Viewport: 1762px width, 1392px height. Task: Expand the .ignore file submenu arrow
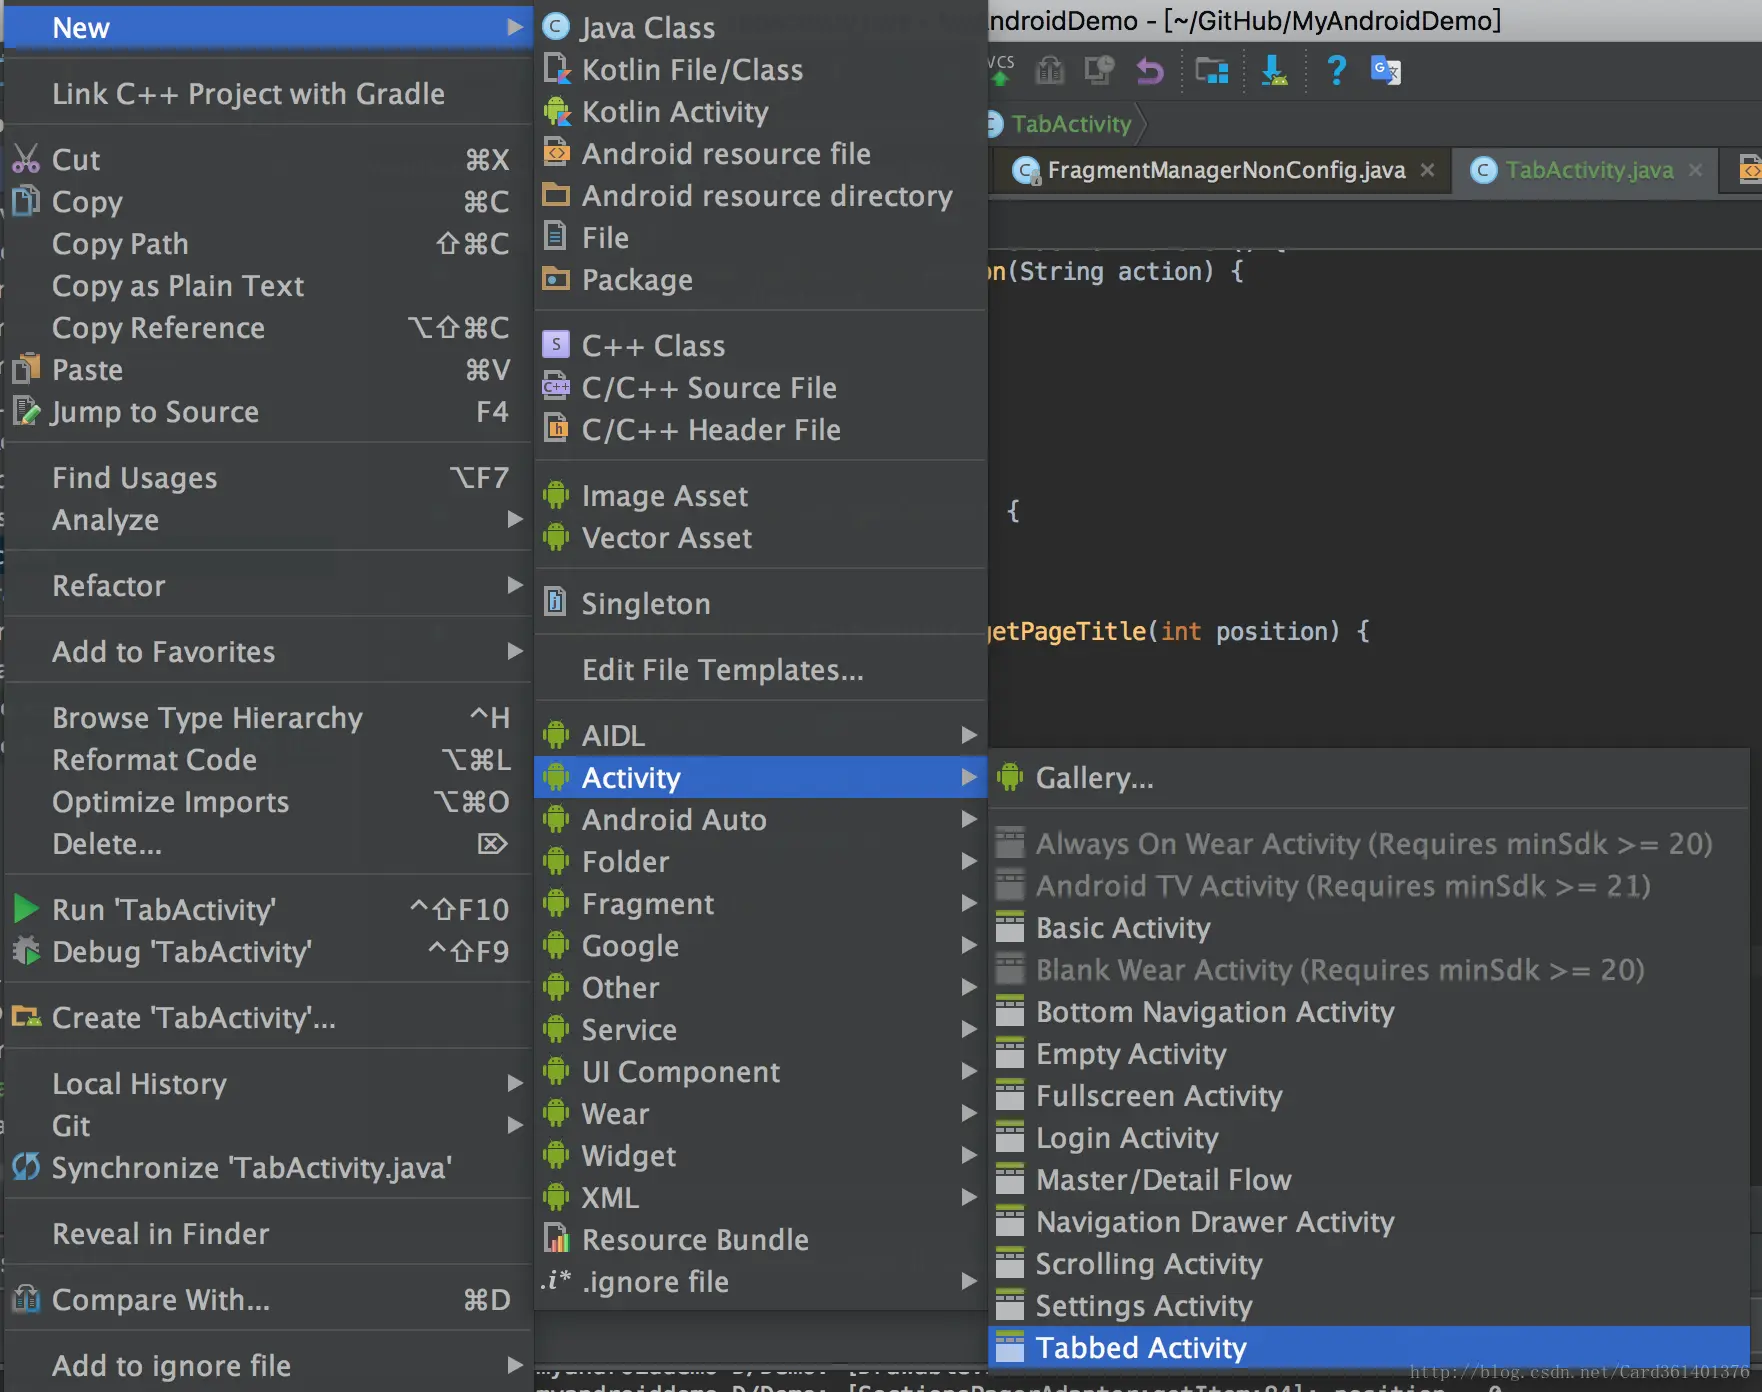(x=968, y=1281)
